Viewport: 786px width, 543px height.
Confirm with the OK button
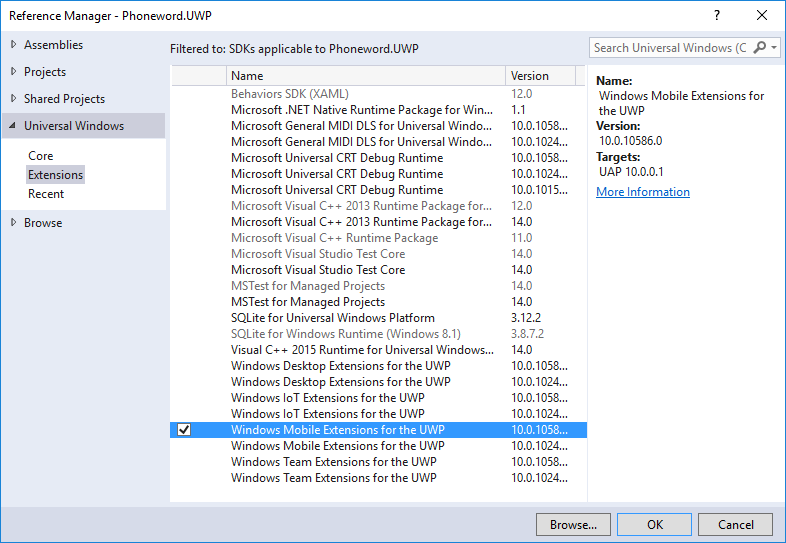coord(654,524)
